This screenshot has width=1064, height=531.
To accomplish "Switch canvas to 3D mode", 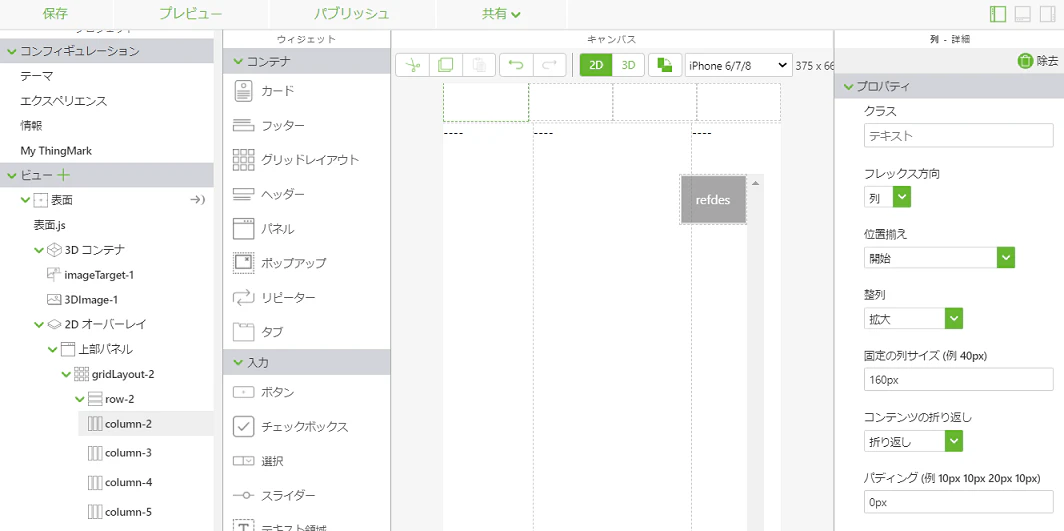I will 628,65.
